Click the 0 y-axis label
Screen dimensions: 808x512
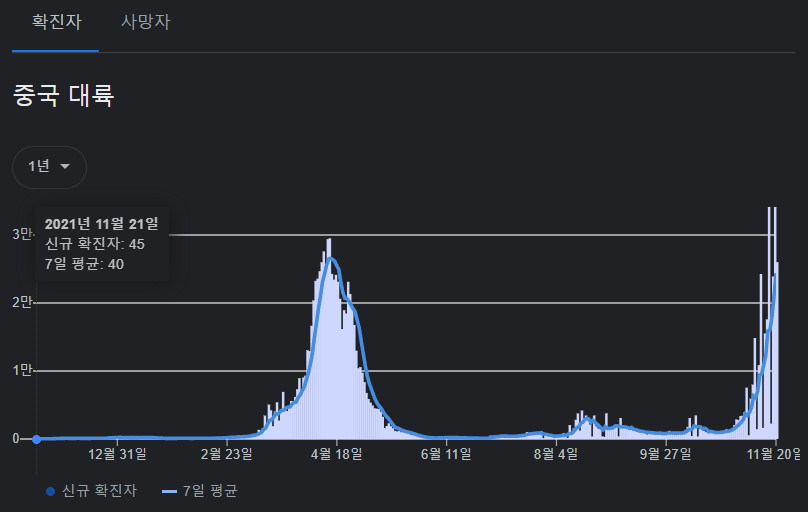point(16,439)
